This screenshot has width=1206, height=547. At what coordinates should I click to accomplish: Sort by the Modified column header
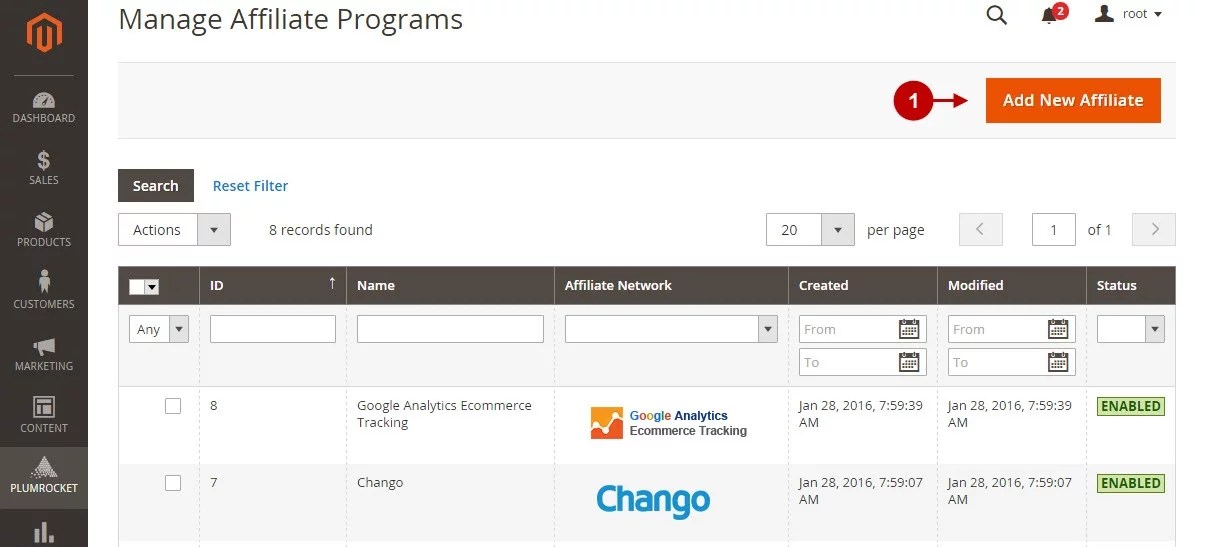coord(975,285)
